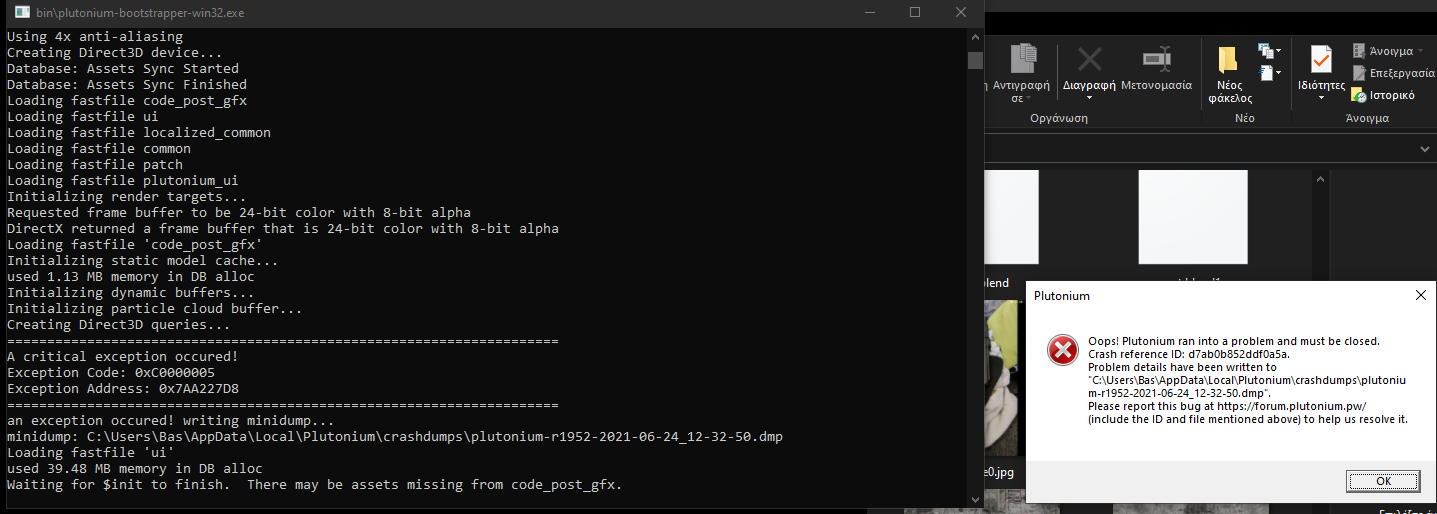Click the Διαγραφή X icon in Explorer

tap(1089, 59)
